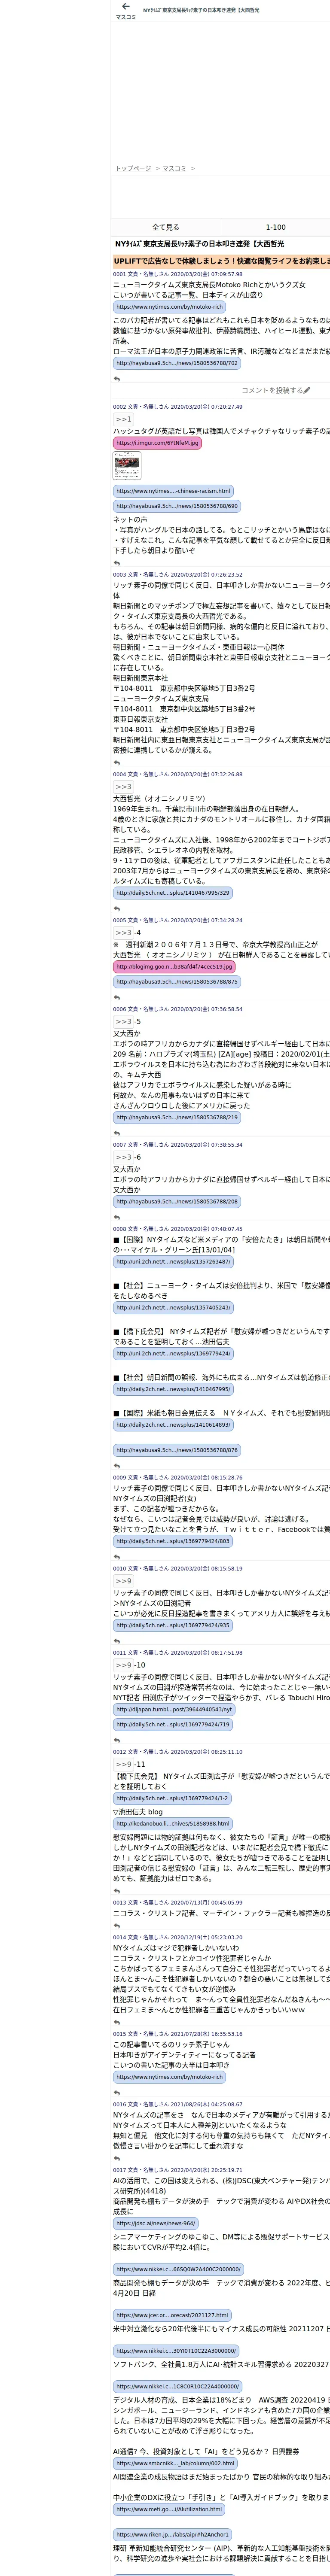The height and width of the screenshot is (2576, 330).
Task: Click the >>3 anchor in post 0006
Action: pyautogui.click(x=122, y=1021)
